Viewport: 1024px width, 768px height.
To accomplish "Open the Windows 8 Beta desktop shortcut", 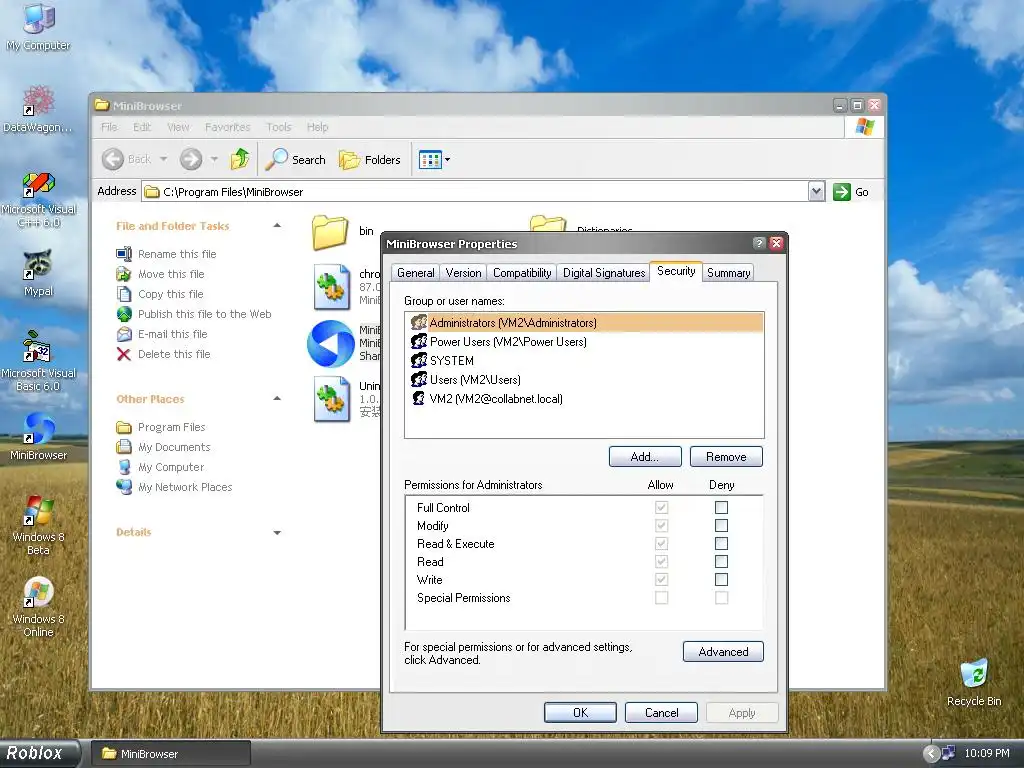I will click(x=38, y=524).
